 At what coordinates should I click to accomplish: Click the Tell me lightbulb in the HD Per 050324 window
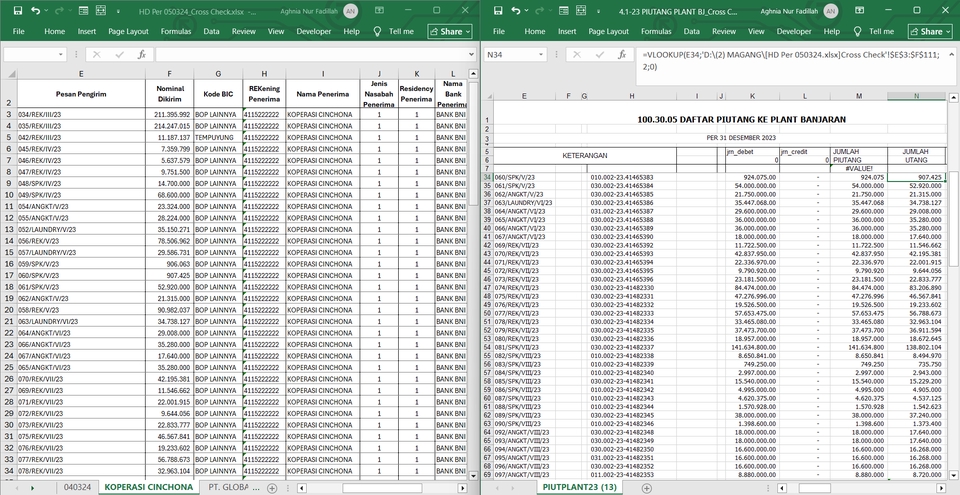click(x=377, y=31)
